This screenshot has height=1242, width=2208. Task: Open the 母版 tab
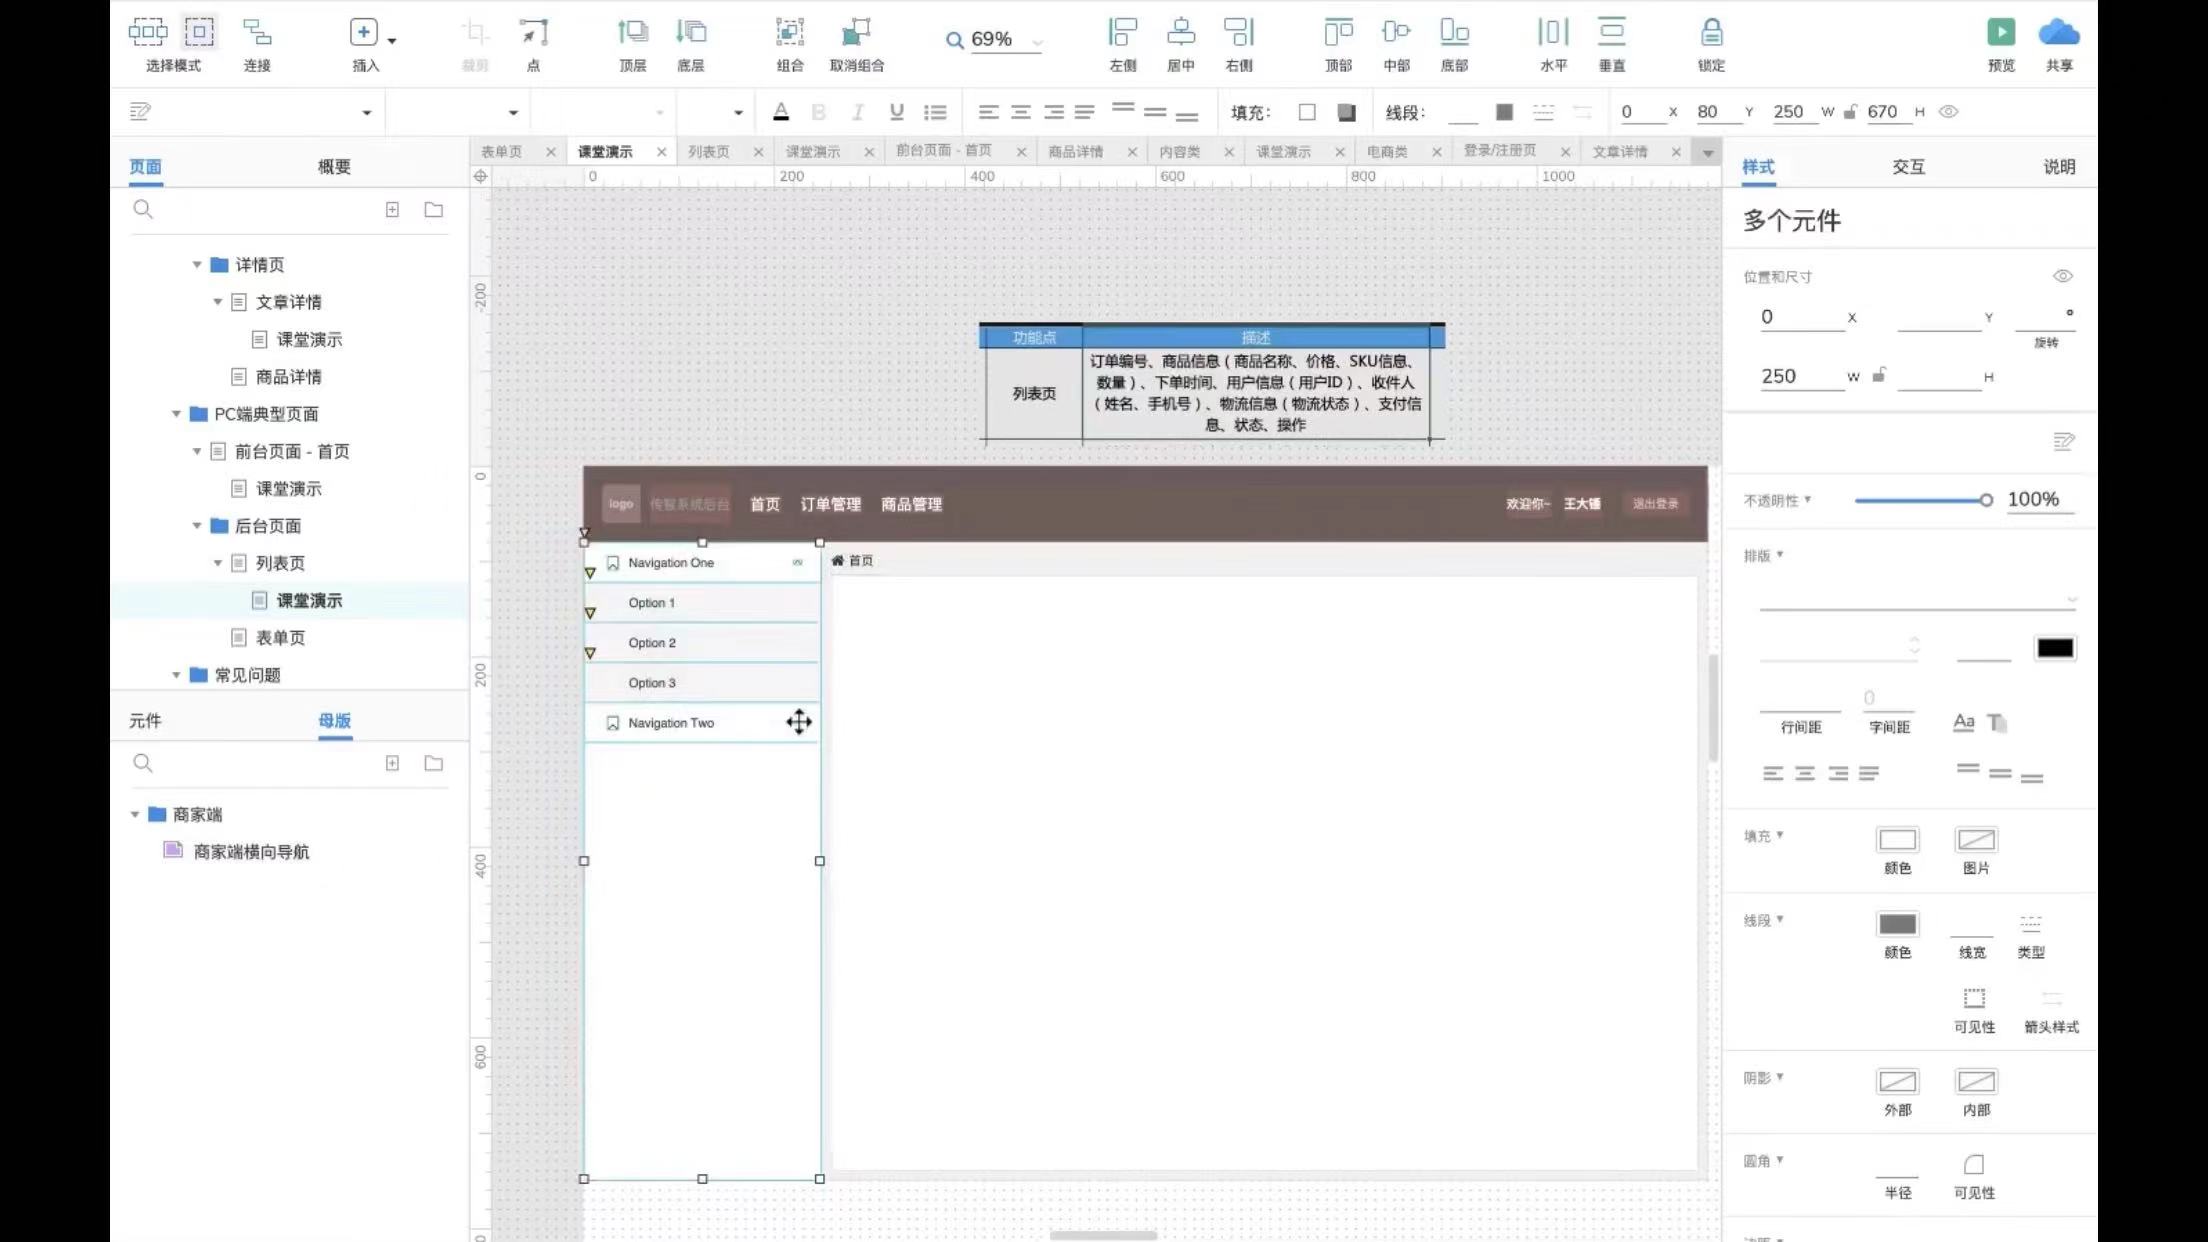point(334,721)
